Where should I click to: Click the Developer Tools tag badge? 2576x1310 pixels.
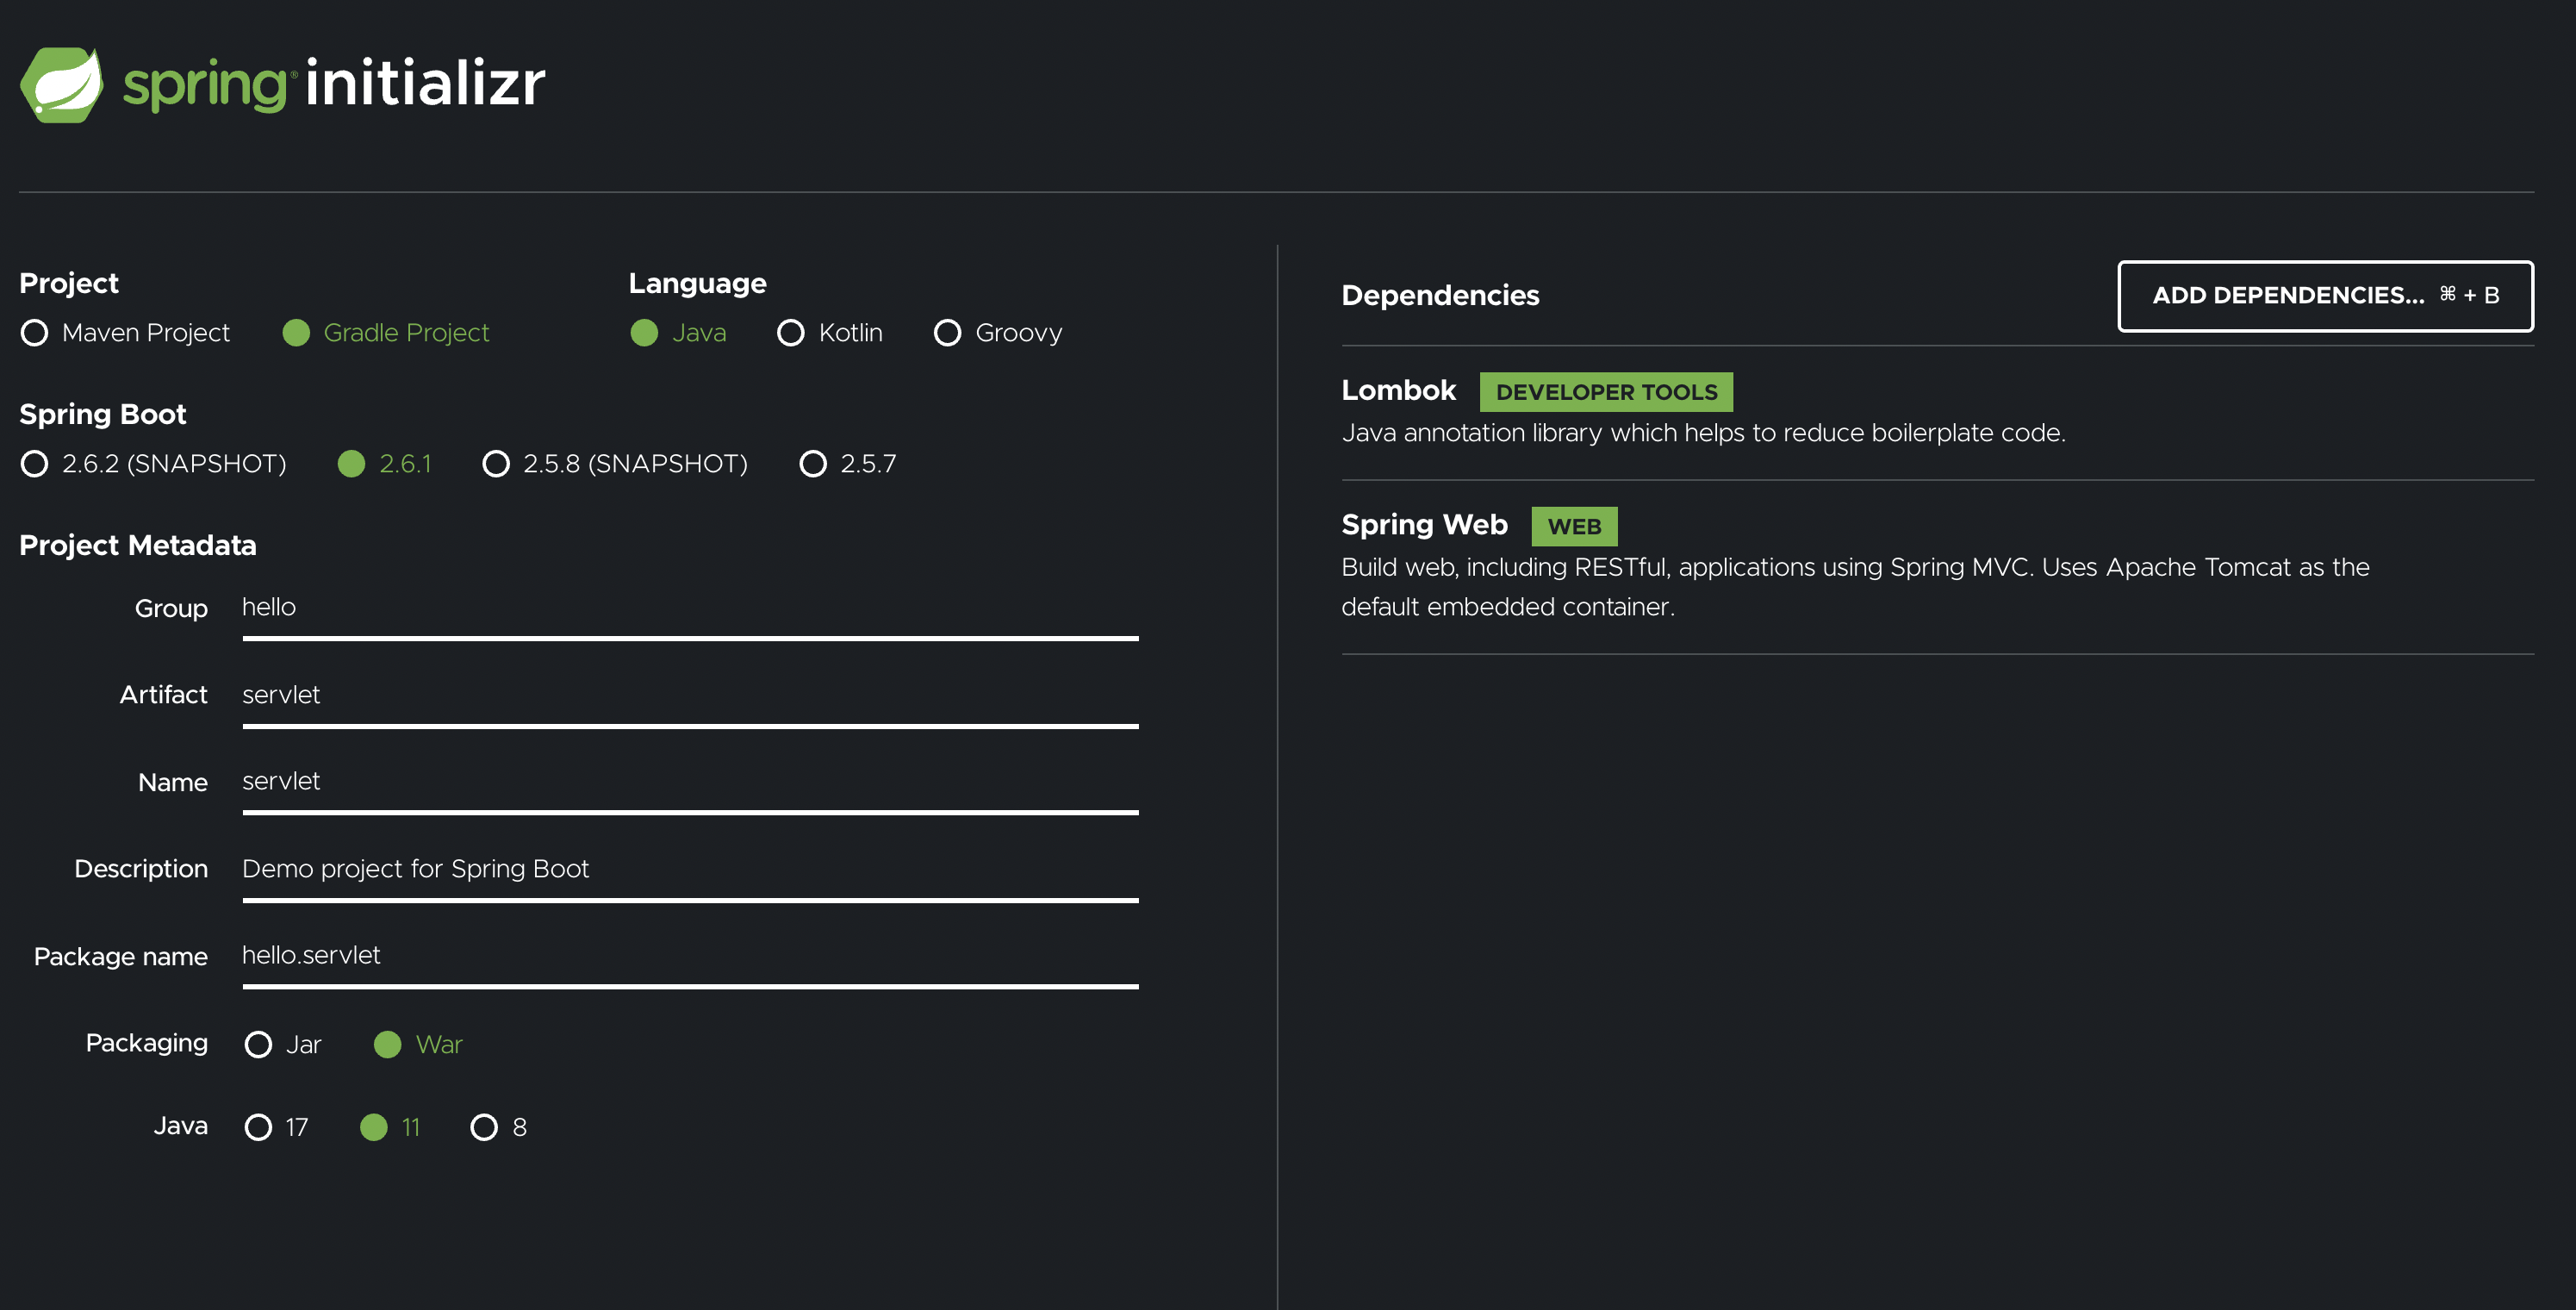1606,392
